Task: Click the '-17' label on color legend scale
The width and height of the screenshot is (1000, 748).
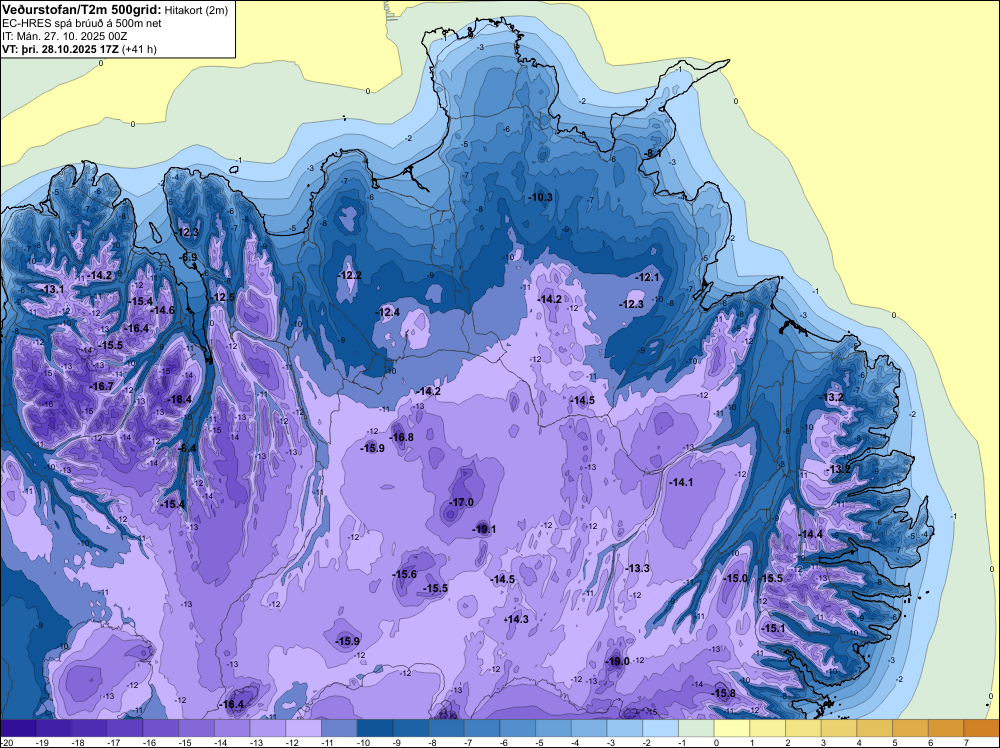Action: point(114,743)
